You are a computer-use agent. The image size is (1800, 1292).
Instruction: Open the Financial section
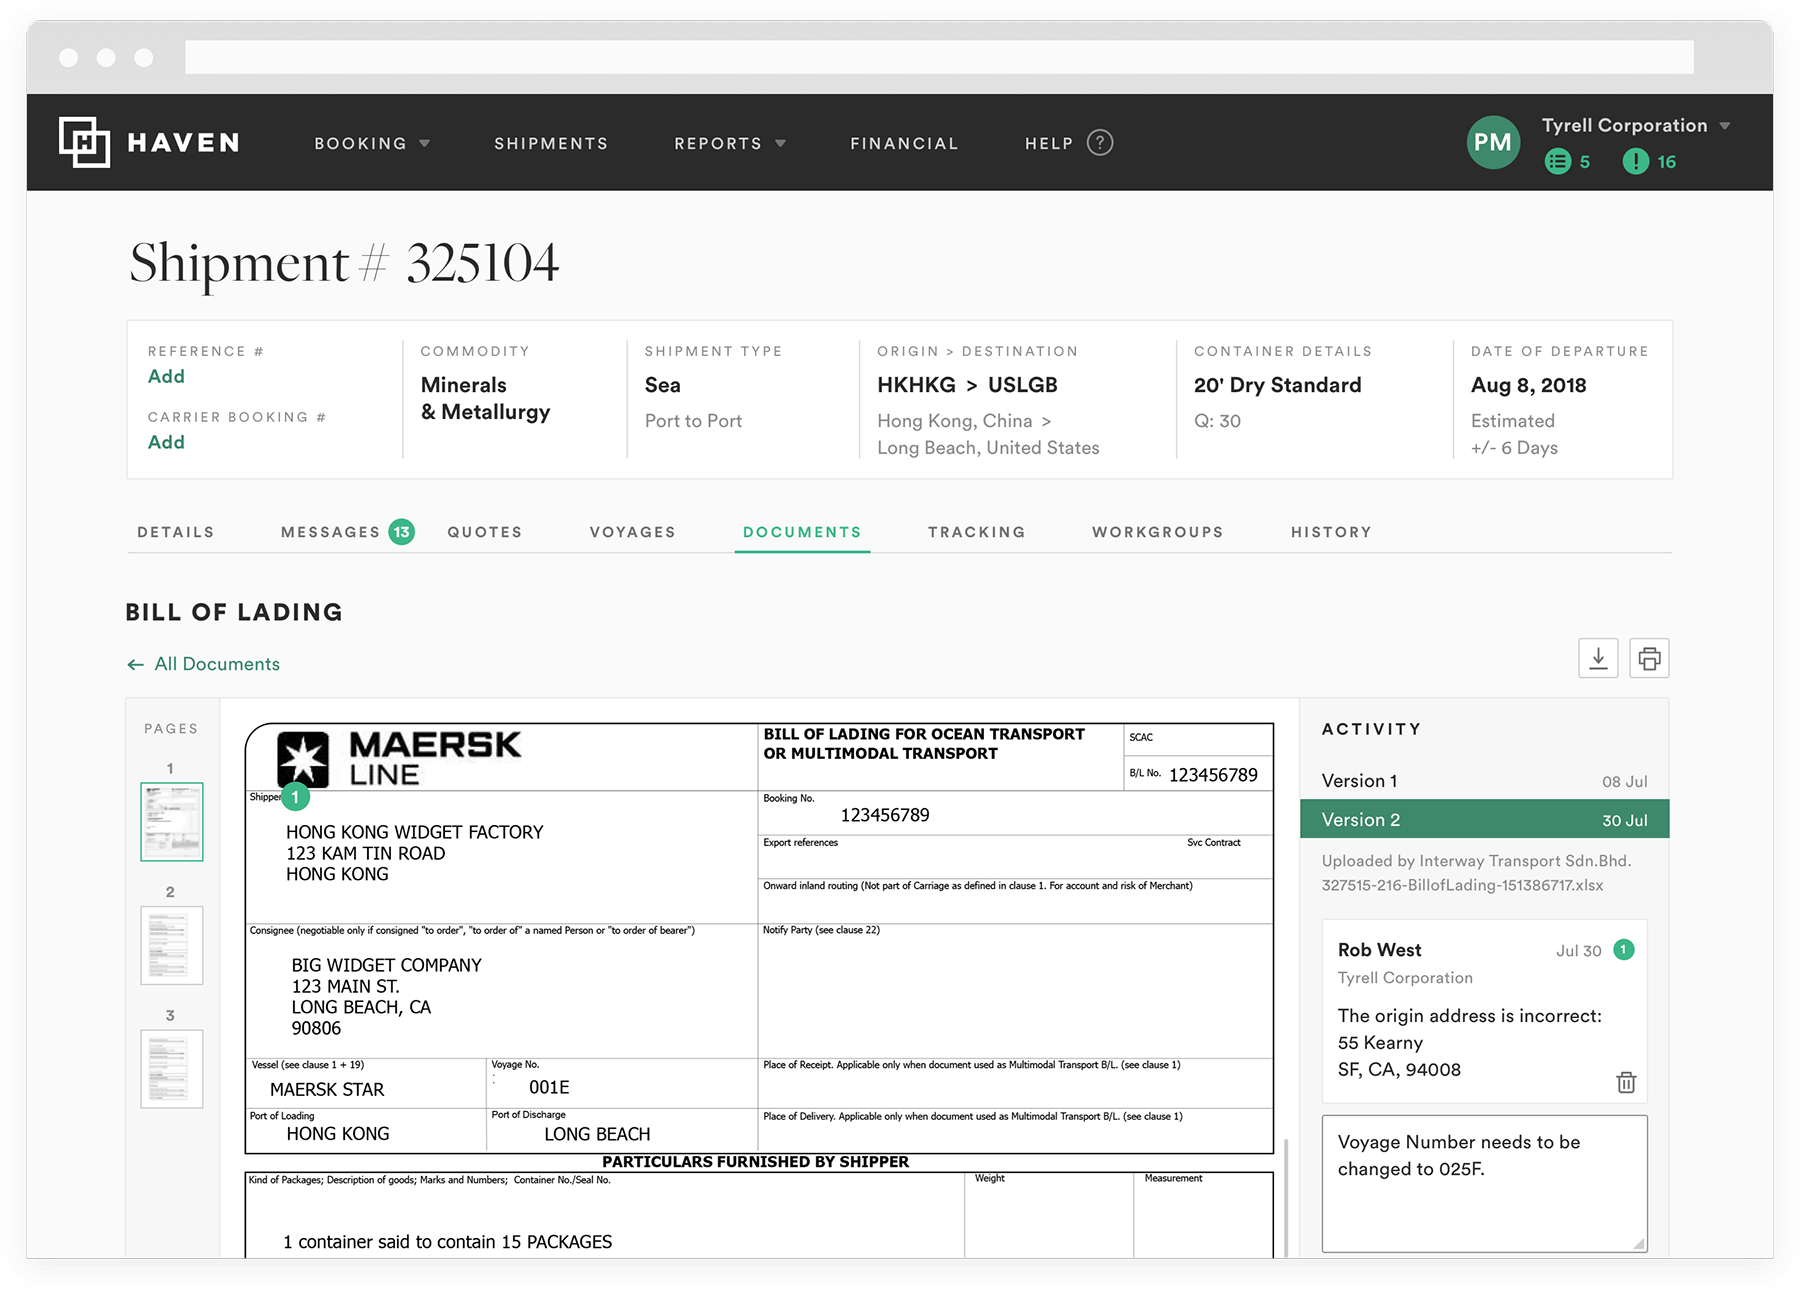coord(904,143)
